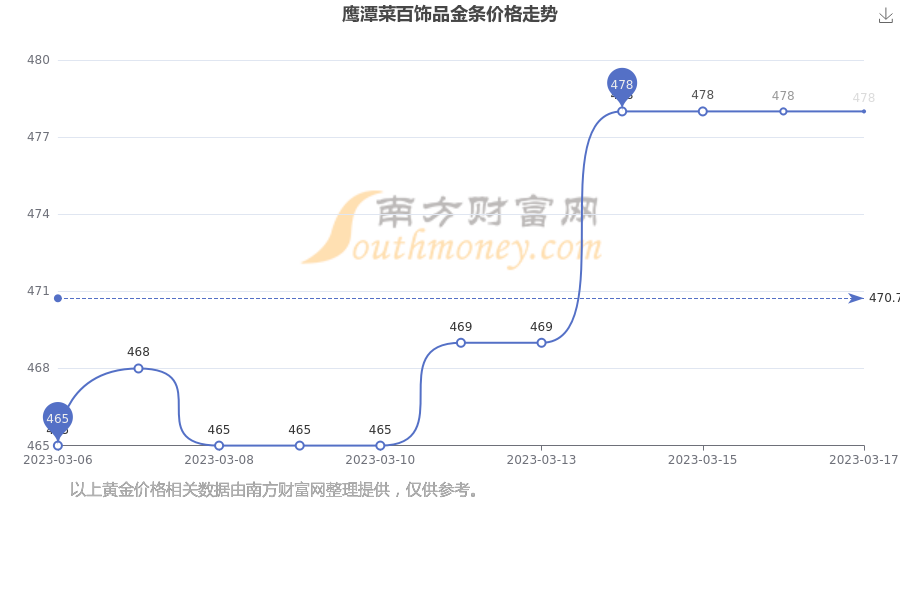Click the x-axis label 2023-03-13
Screen dimensions: 900x600
[541, 460]
